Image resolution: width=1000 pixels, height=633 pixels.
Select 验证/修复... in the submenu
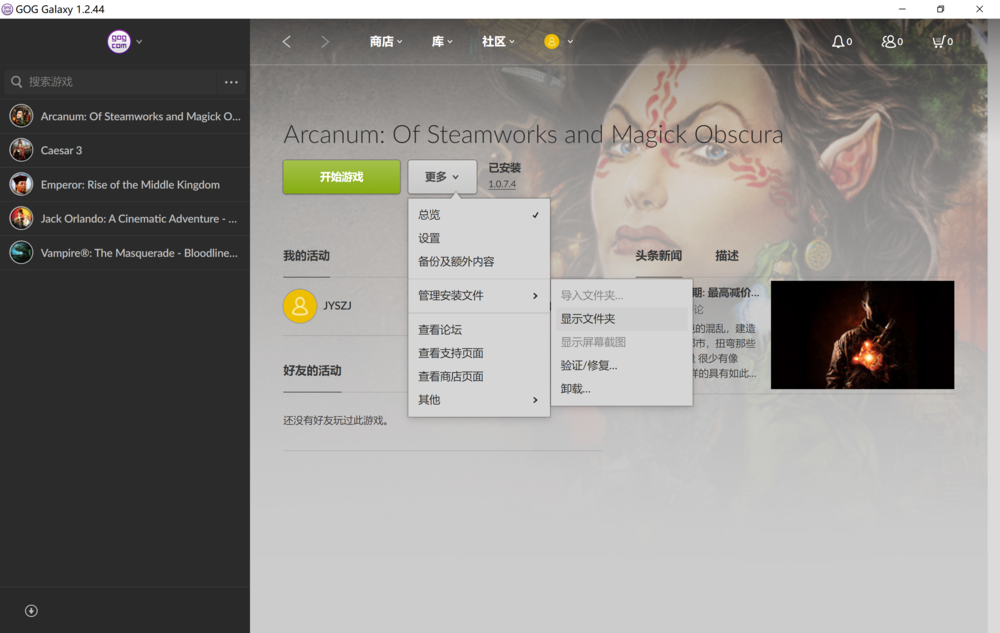[622, 365]
